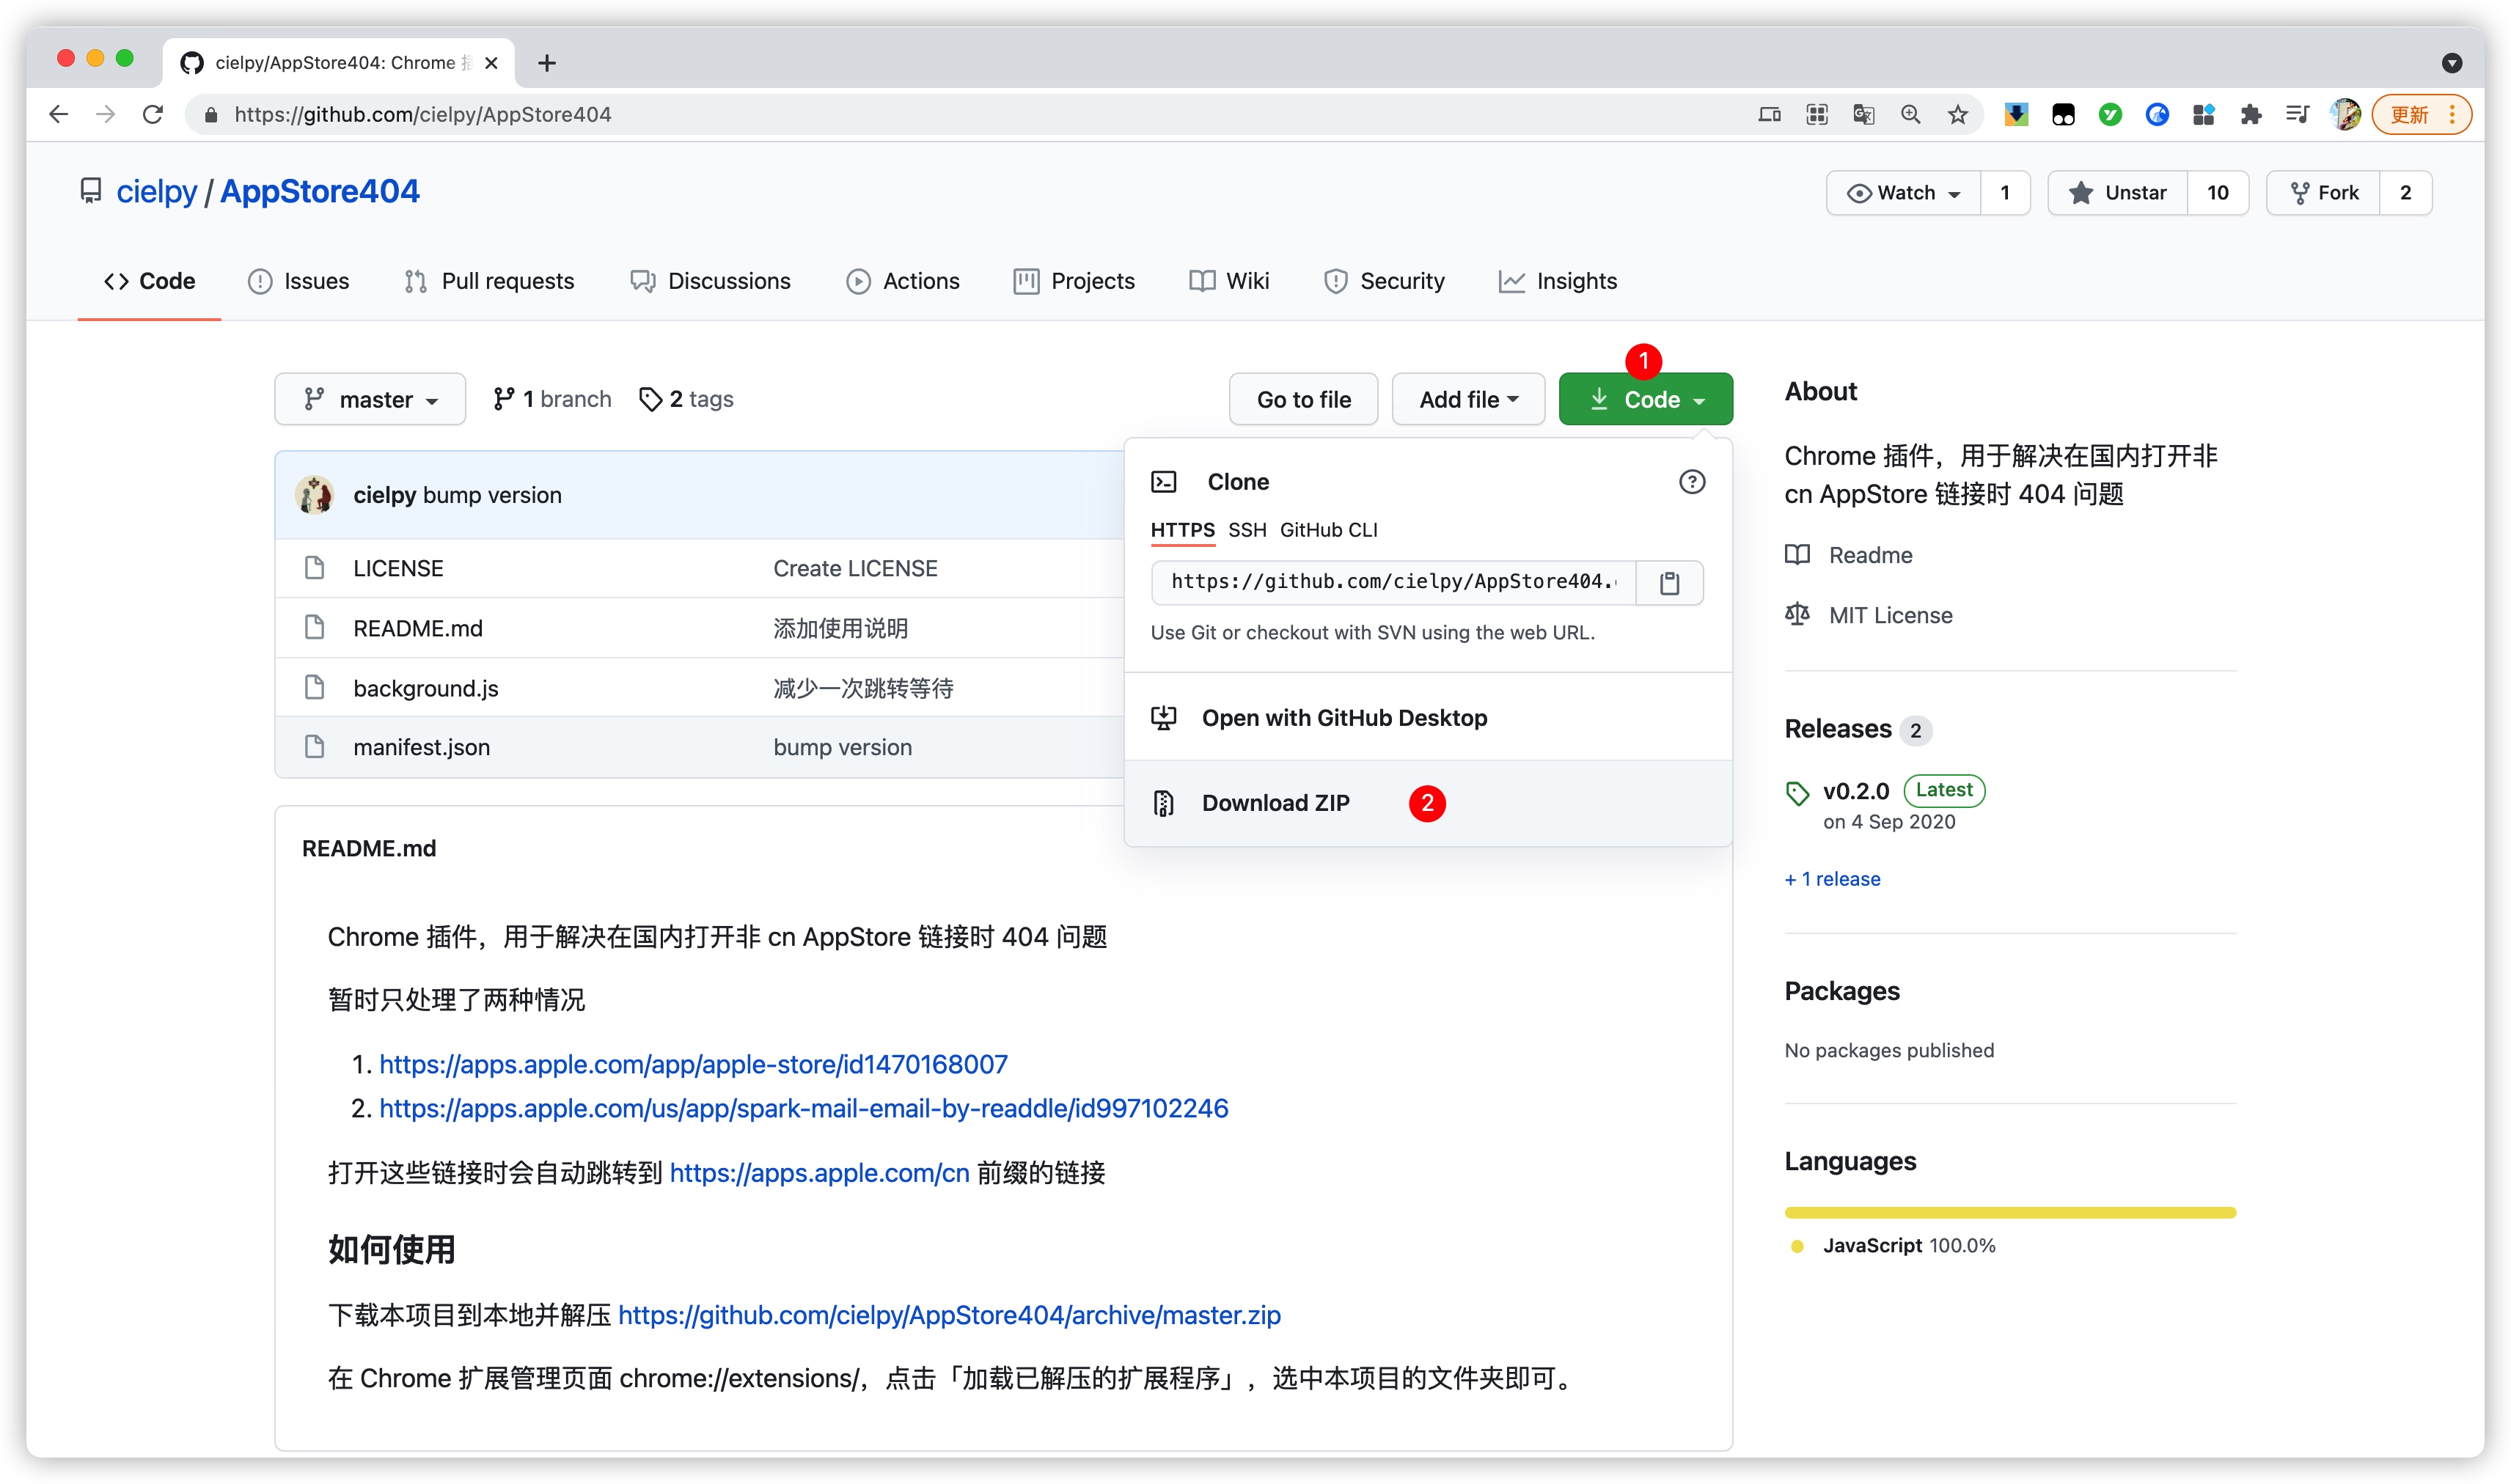This screenshot has width=2511, height=1484.
Task: Click the browser reload icon
Action: (x=153, y=115)
